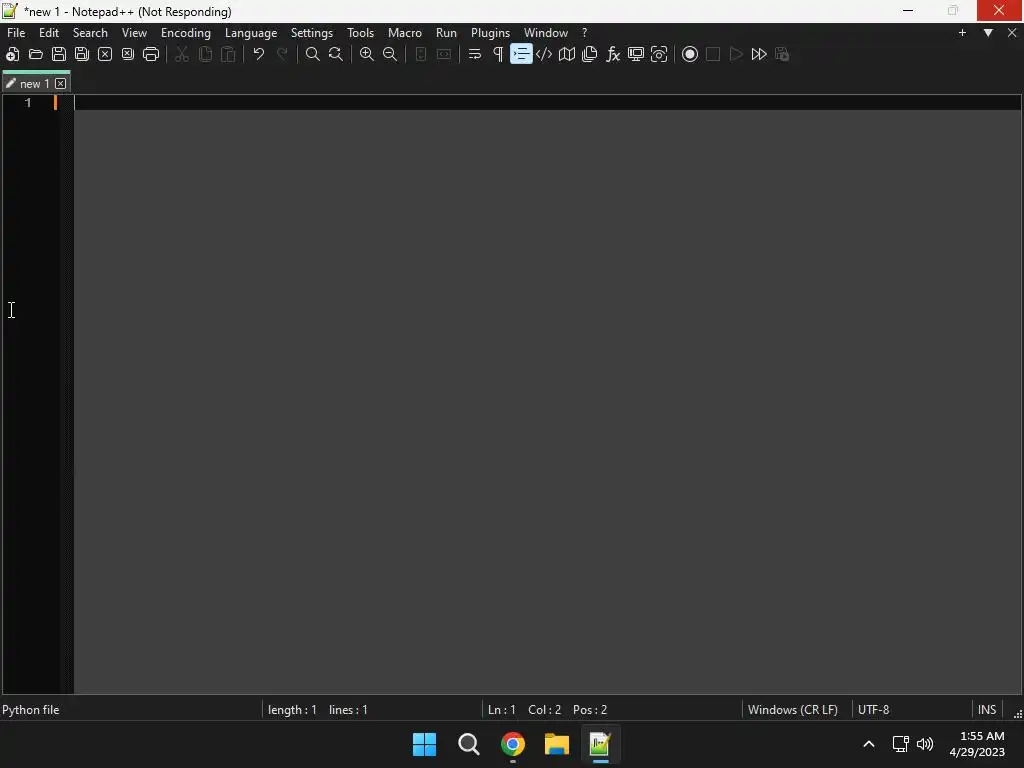
Task: Open the Window menu
Action: (546, 33)
